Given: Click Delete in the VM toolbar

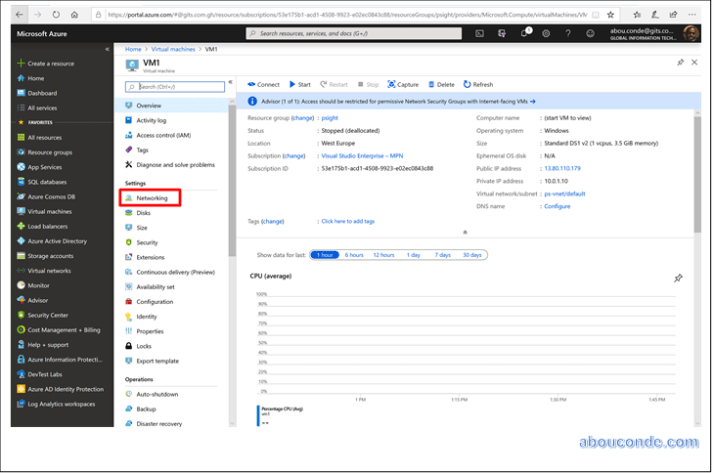Looking at the screenshot, I should [x=440, y=85].
